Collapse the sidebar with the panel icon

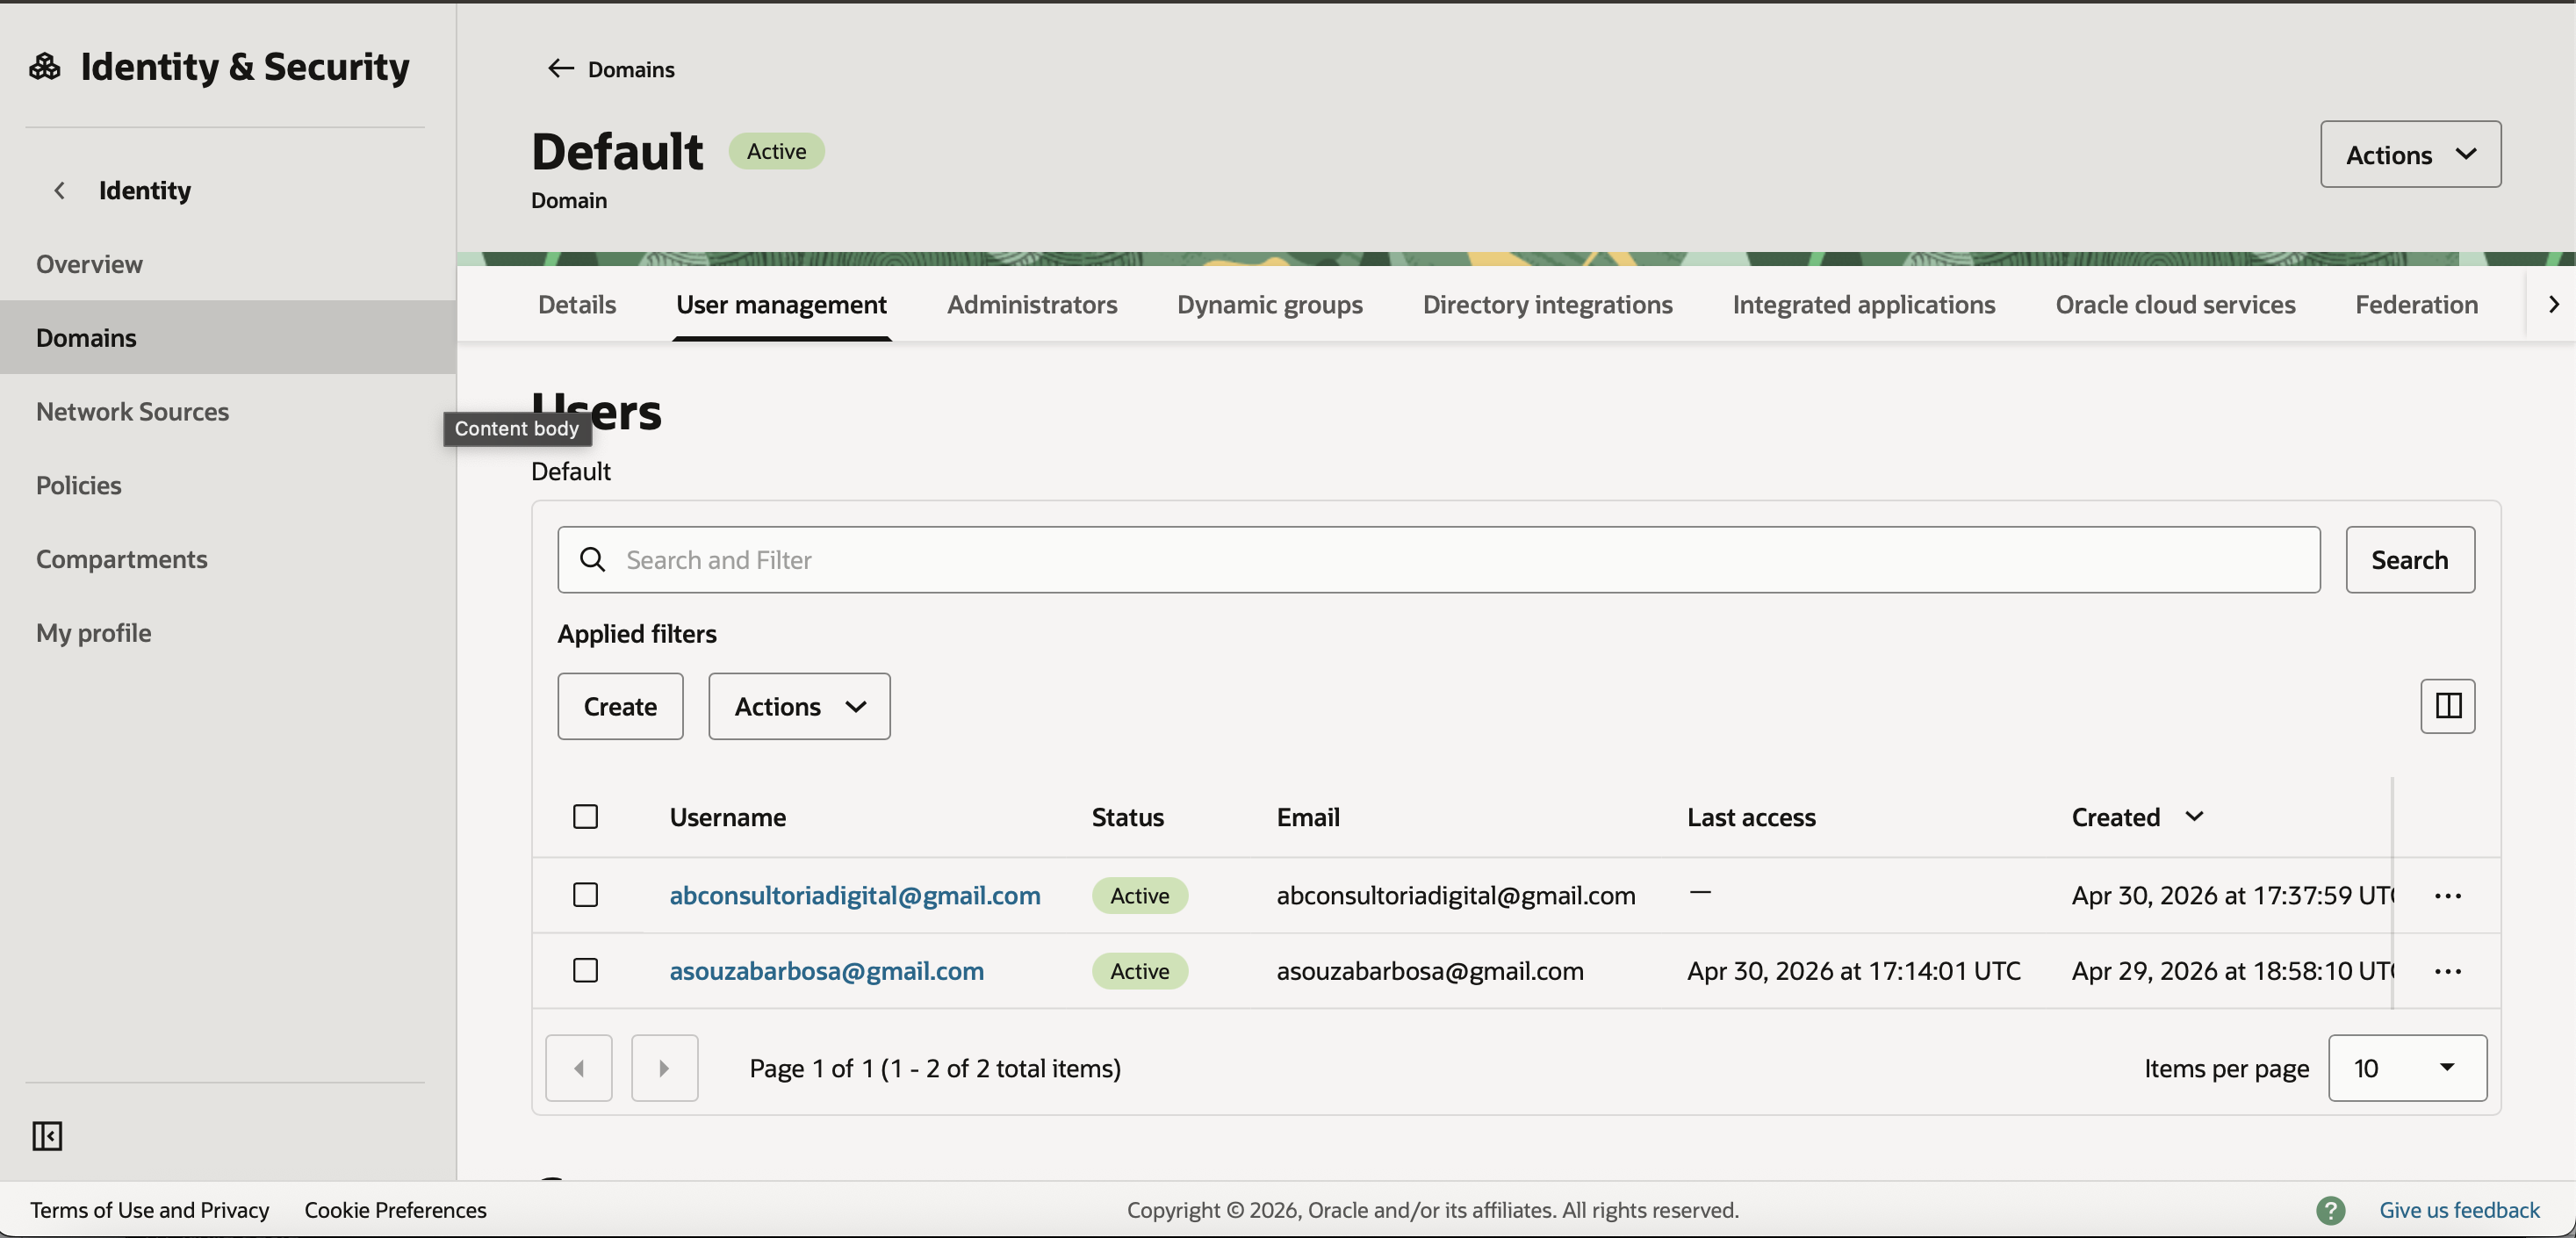pyautogui.click(x=47, y=1136)
